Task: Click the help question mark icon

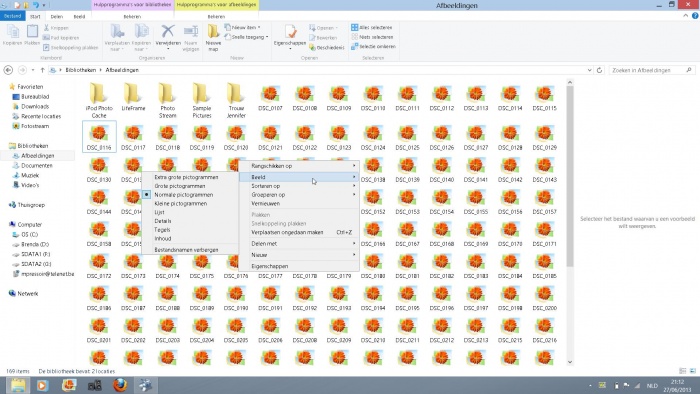Action: (x=695, y=16)
